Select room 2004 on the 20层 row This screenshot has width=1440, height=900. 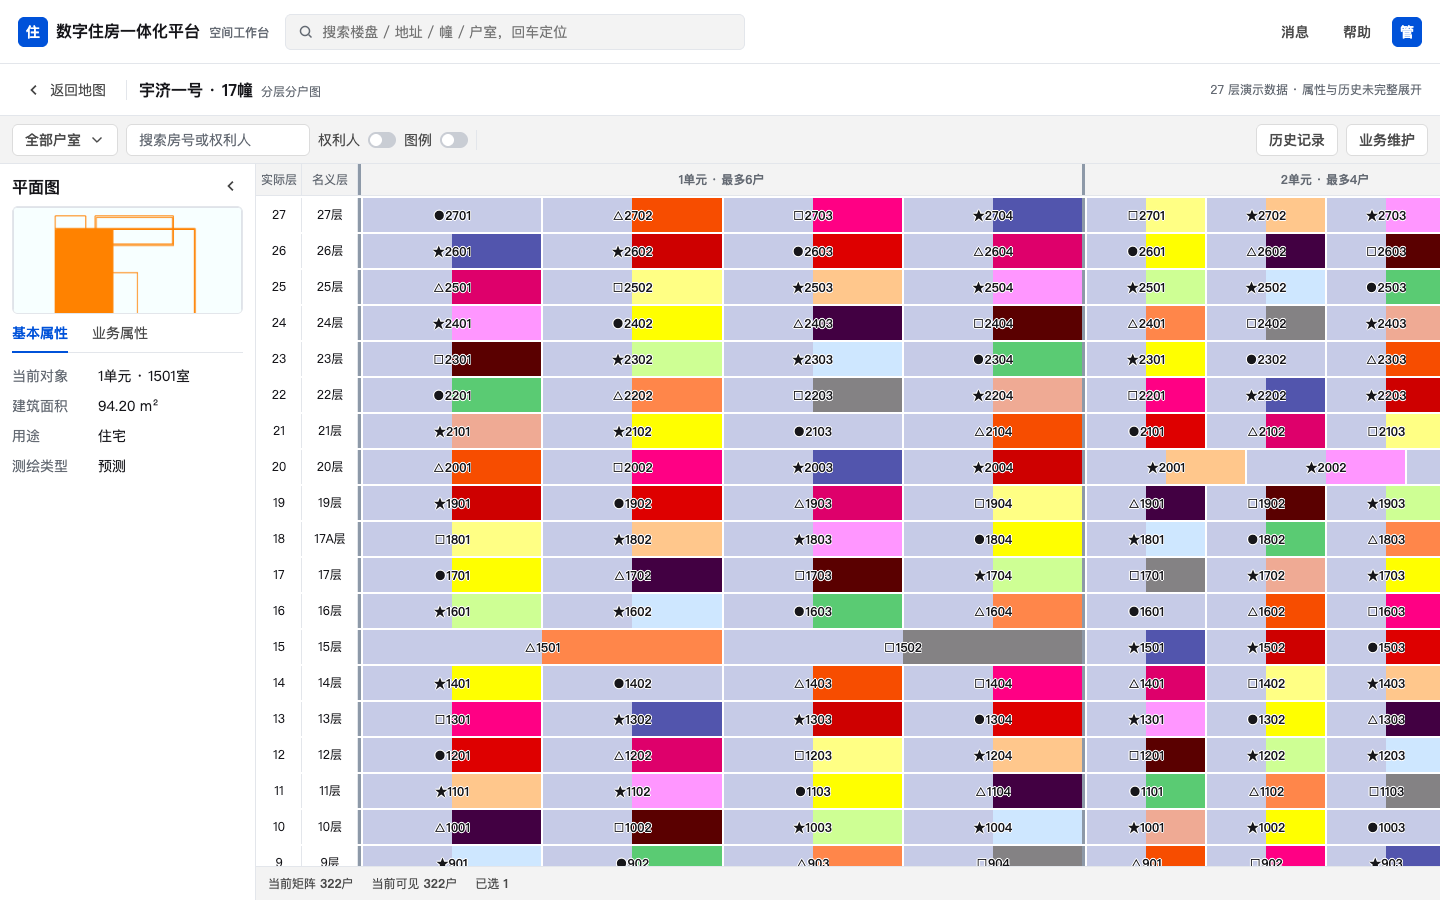point(993,467)
